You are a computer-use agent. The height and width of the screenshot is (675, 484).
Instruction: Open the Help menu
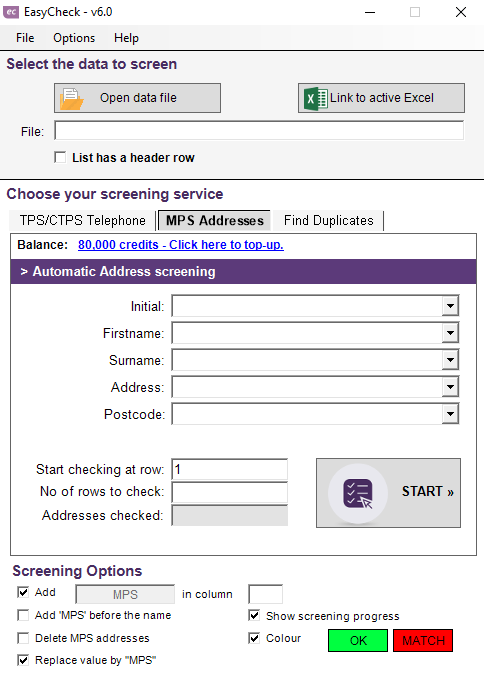(x=126, y=38)
